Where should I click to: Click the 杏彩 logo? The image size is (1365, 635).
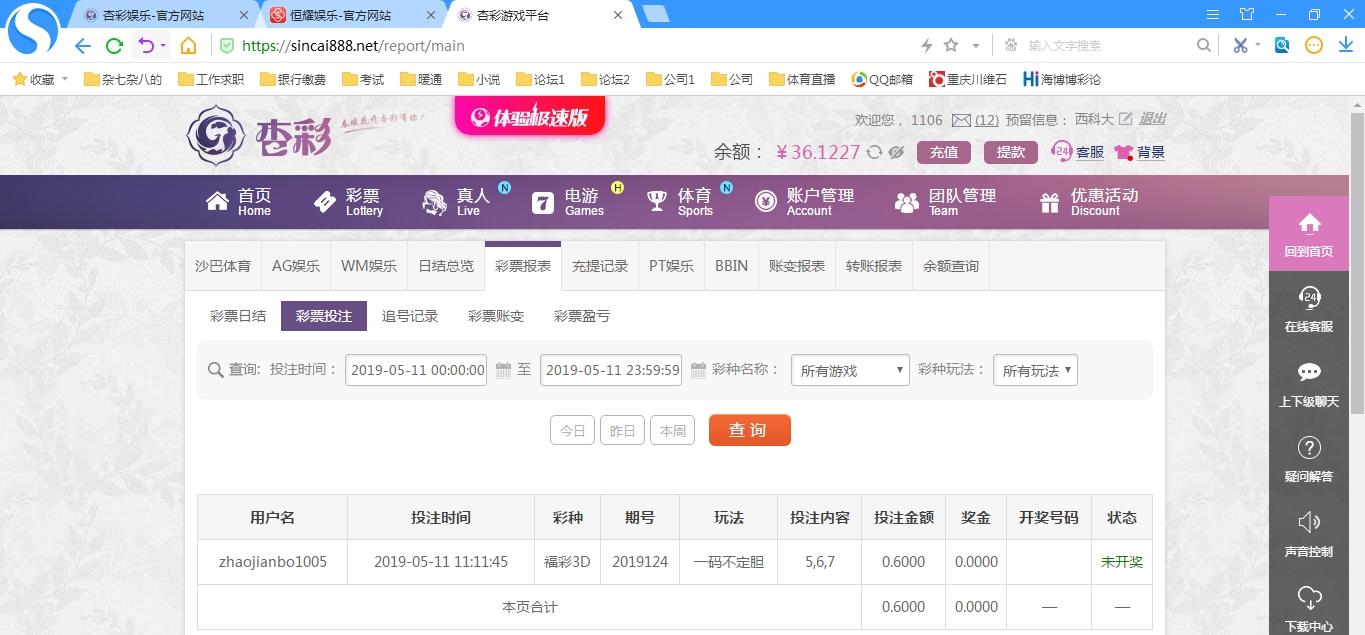pos(258,135)
